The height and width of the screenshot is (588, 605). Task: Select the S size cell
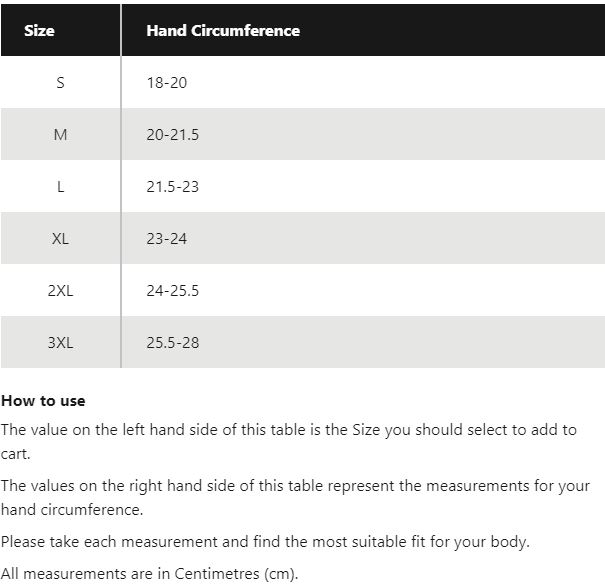[61, 83]
